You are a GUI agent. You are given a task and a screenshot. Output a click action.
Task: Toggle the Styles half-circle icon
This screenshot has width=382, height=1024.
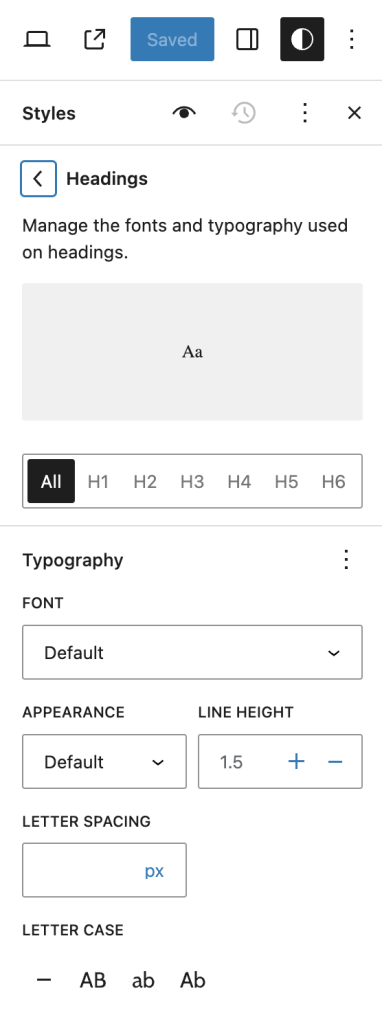pos(302,39)
